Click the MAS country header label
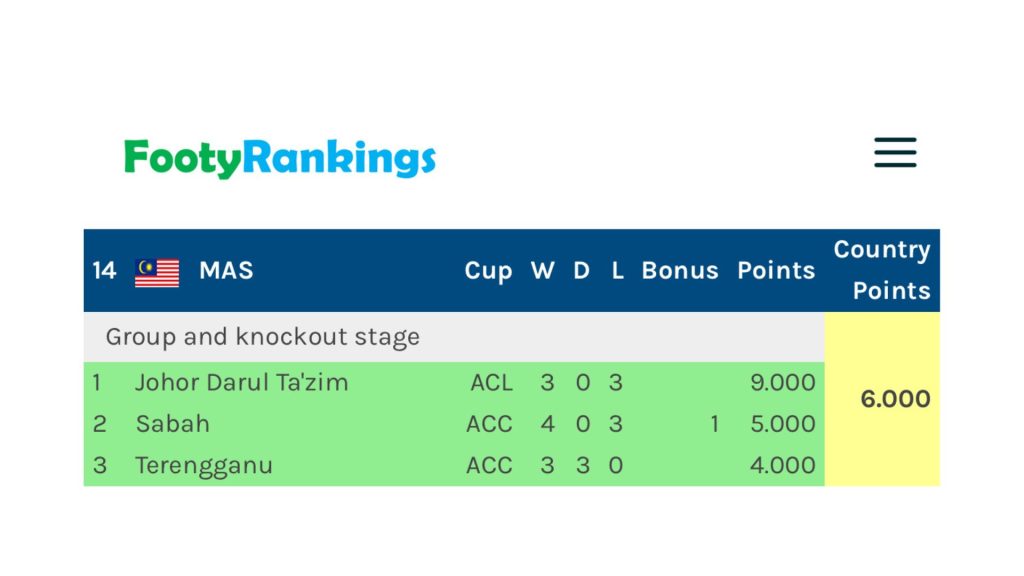The height and width of the screenshot is (576, 1024). coord(226,271)
